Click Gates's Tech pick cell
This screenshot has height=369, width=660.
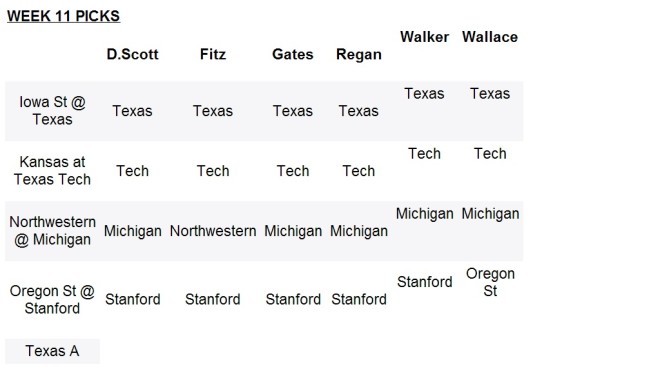pyautogui.click(x=293, y=171)
